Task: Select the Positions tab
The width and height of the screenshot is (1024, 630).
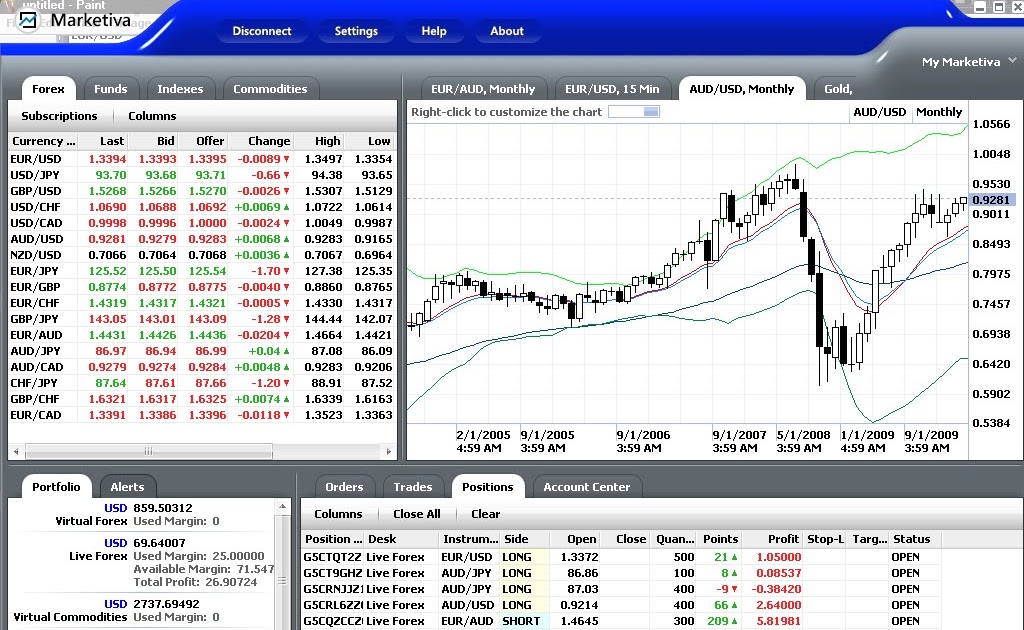Action: [488, 487]
